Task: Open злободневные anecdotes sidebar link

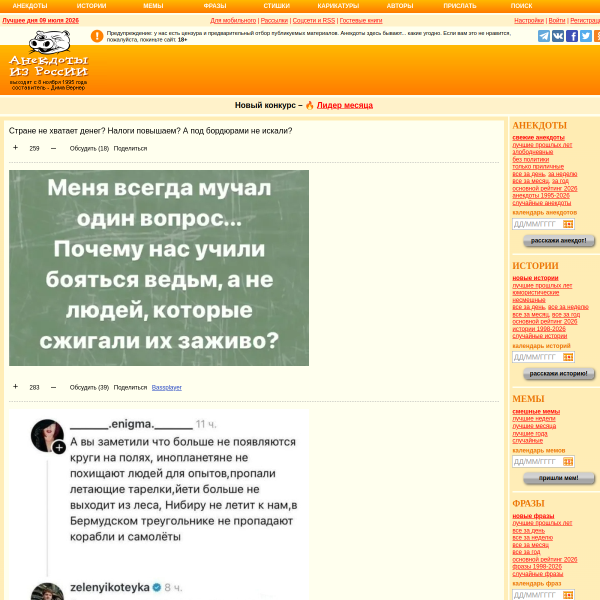Action: click(533, 152)
